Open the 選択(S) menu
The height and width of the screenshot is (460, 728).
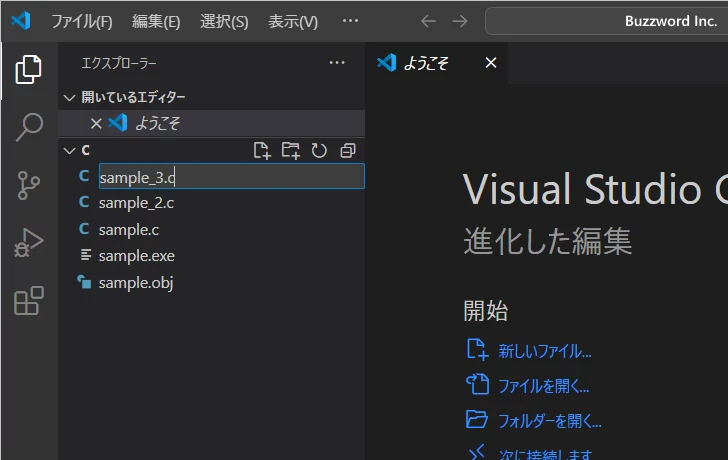tap(224, 21)
